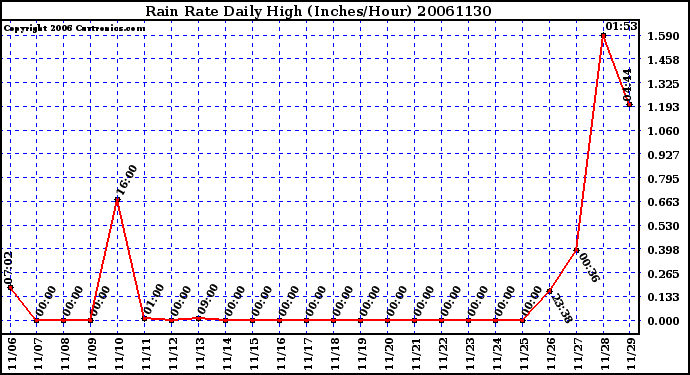Click the '07:02' time annotation
The image size is (690, 375).
(x=8, y=268)
